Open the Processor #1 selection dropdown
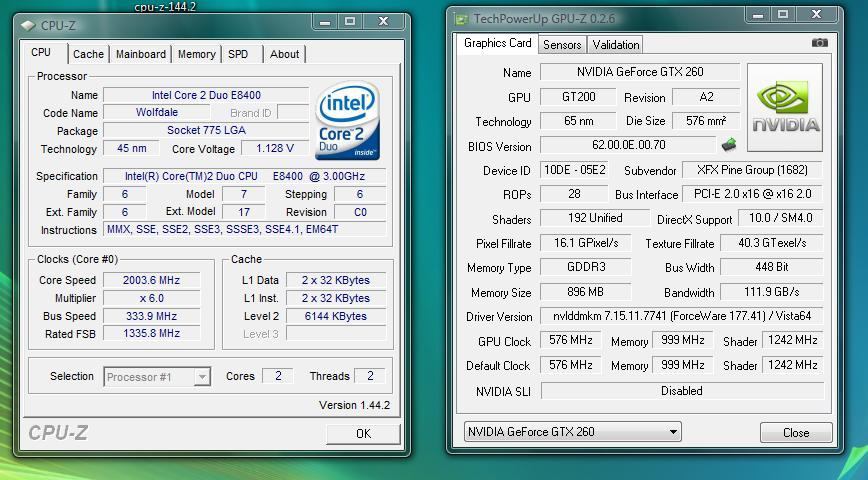The image size is (868, 480). pos(157,377)
